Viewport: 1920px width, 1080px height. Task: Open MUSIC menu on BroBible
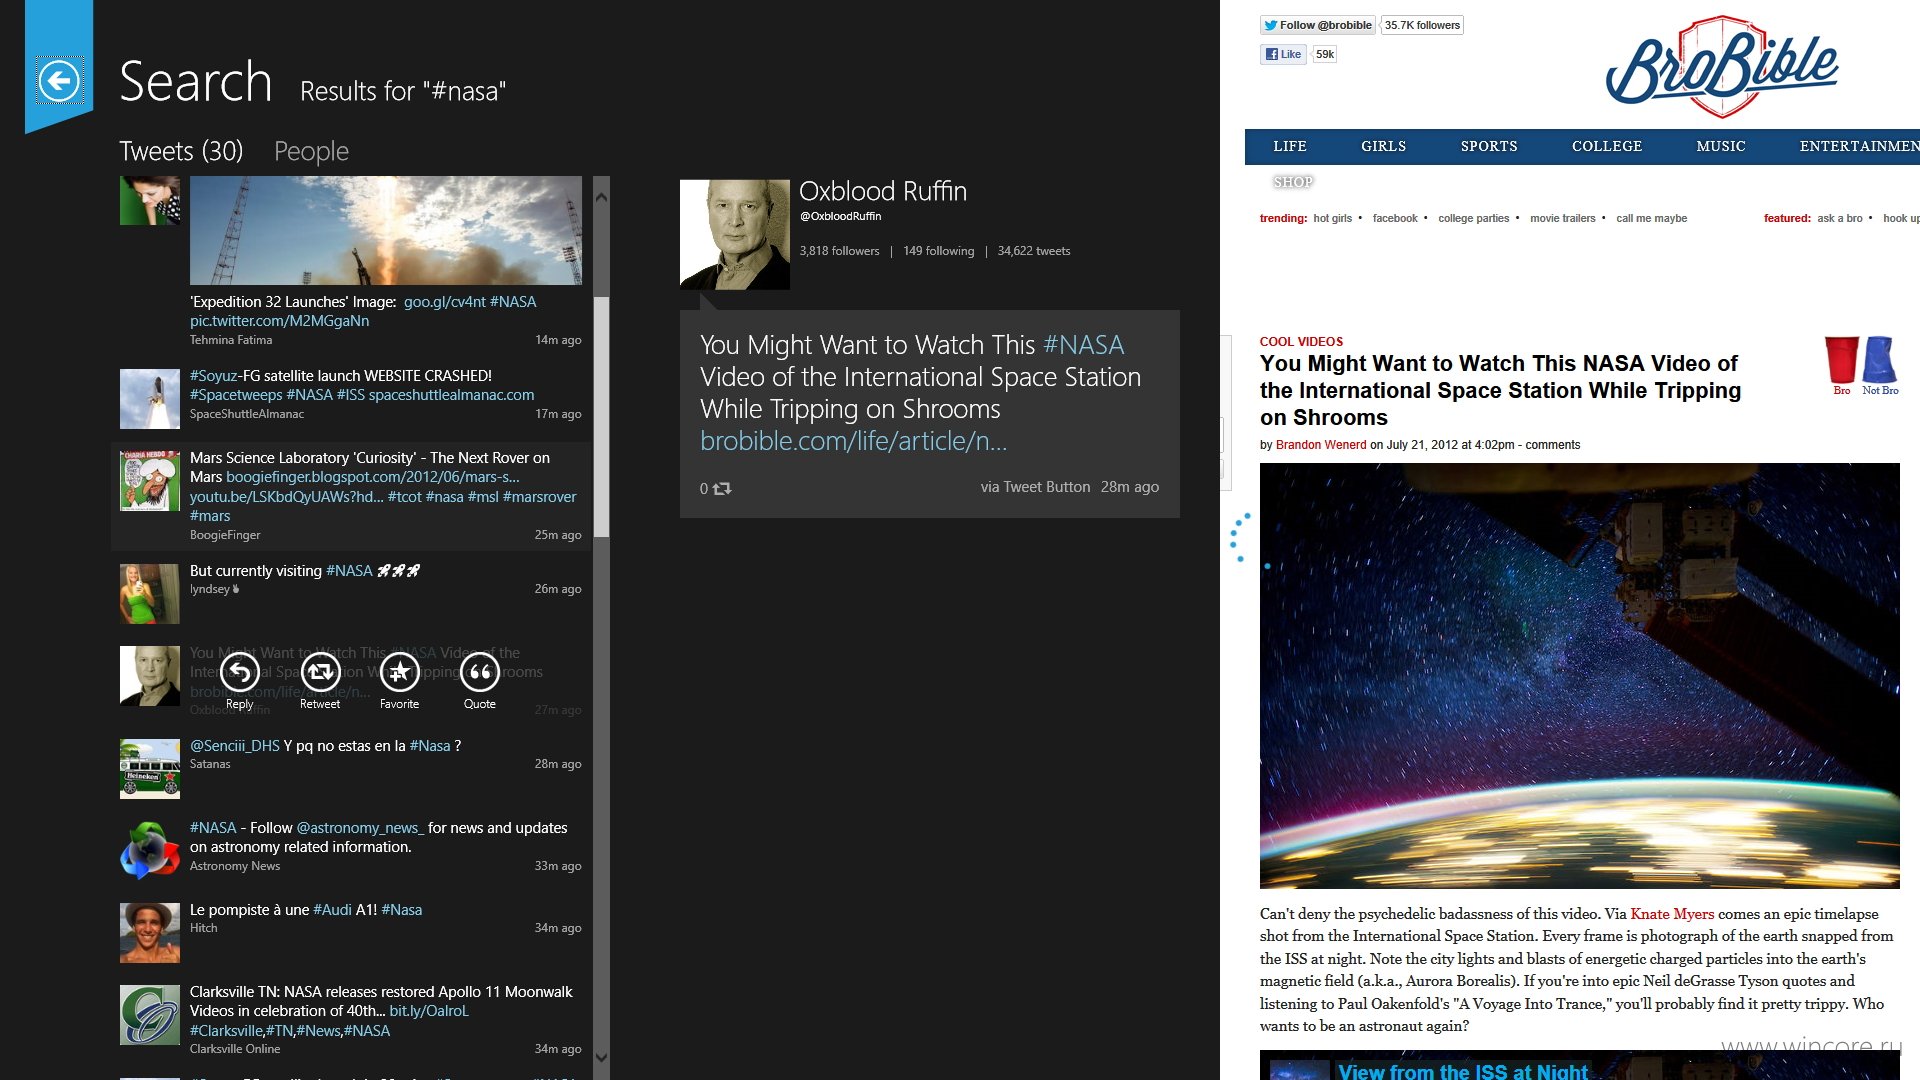(1721, 146)
